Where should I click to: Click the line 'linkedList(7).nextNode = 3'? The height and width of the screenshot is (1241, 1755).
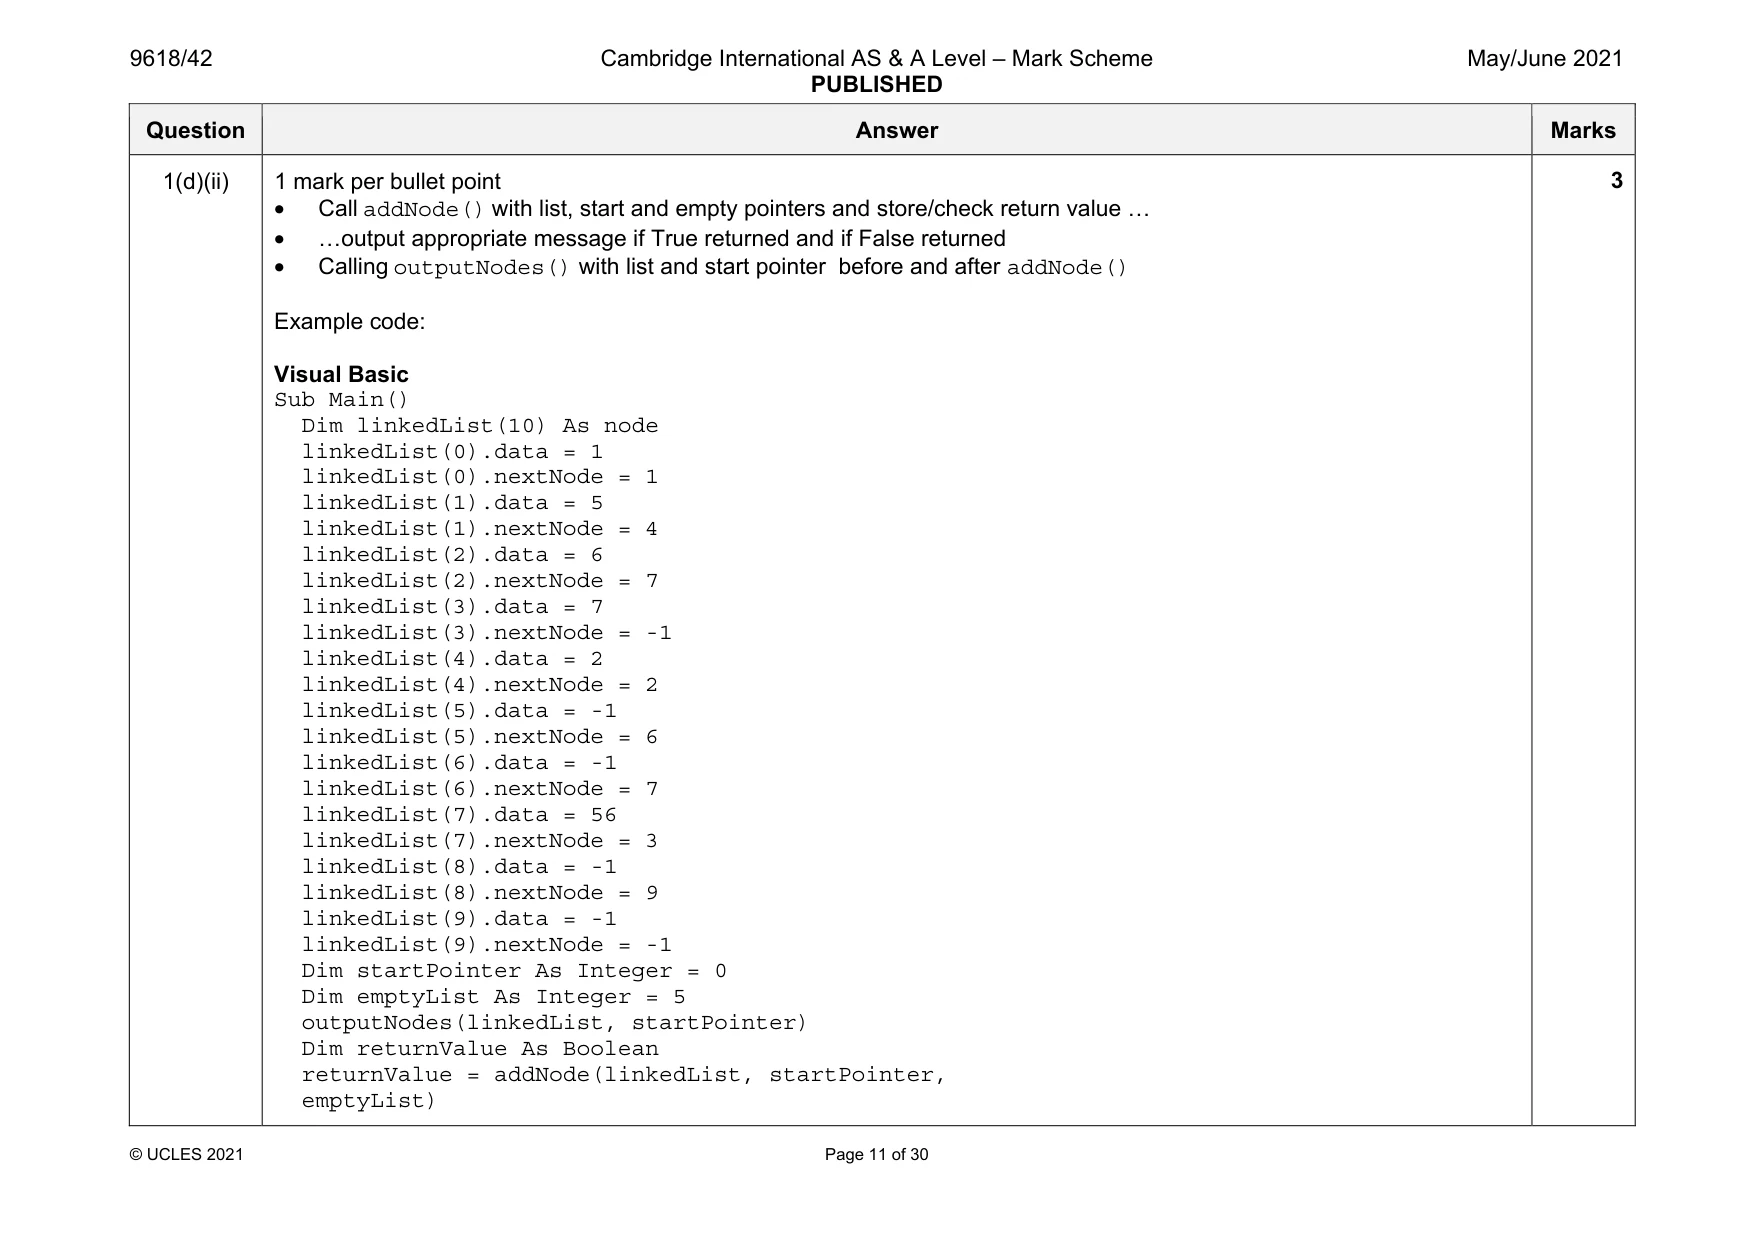(480, 841)
